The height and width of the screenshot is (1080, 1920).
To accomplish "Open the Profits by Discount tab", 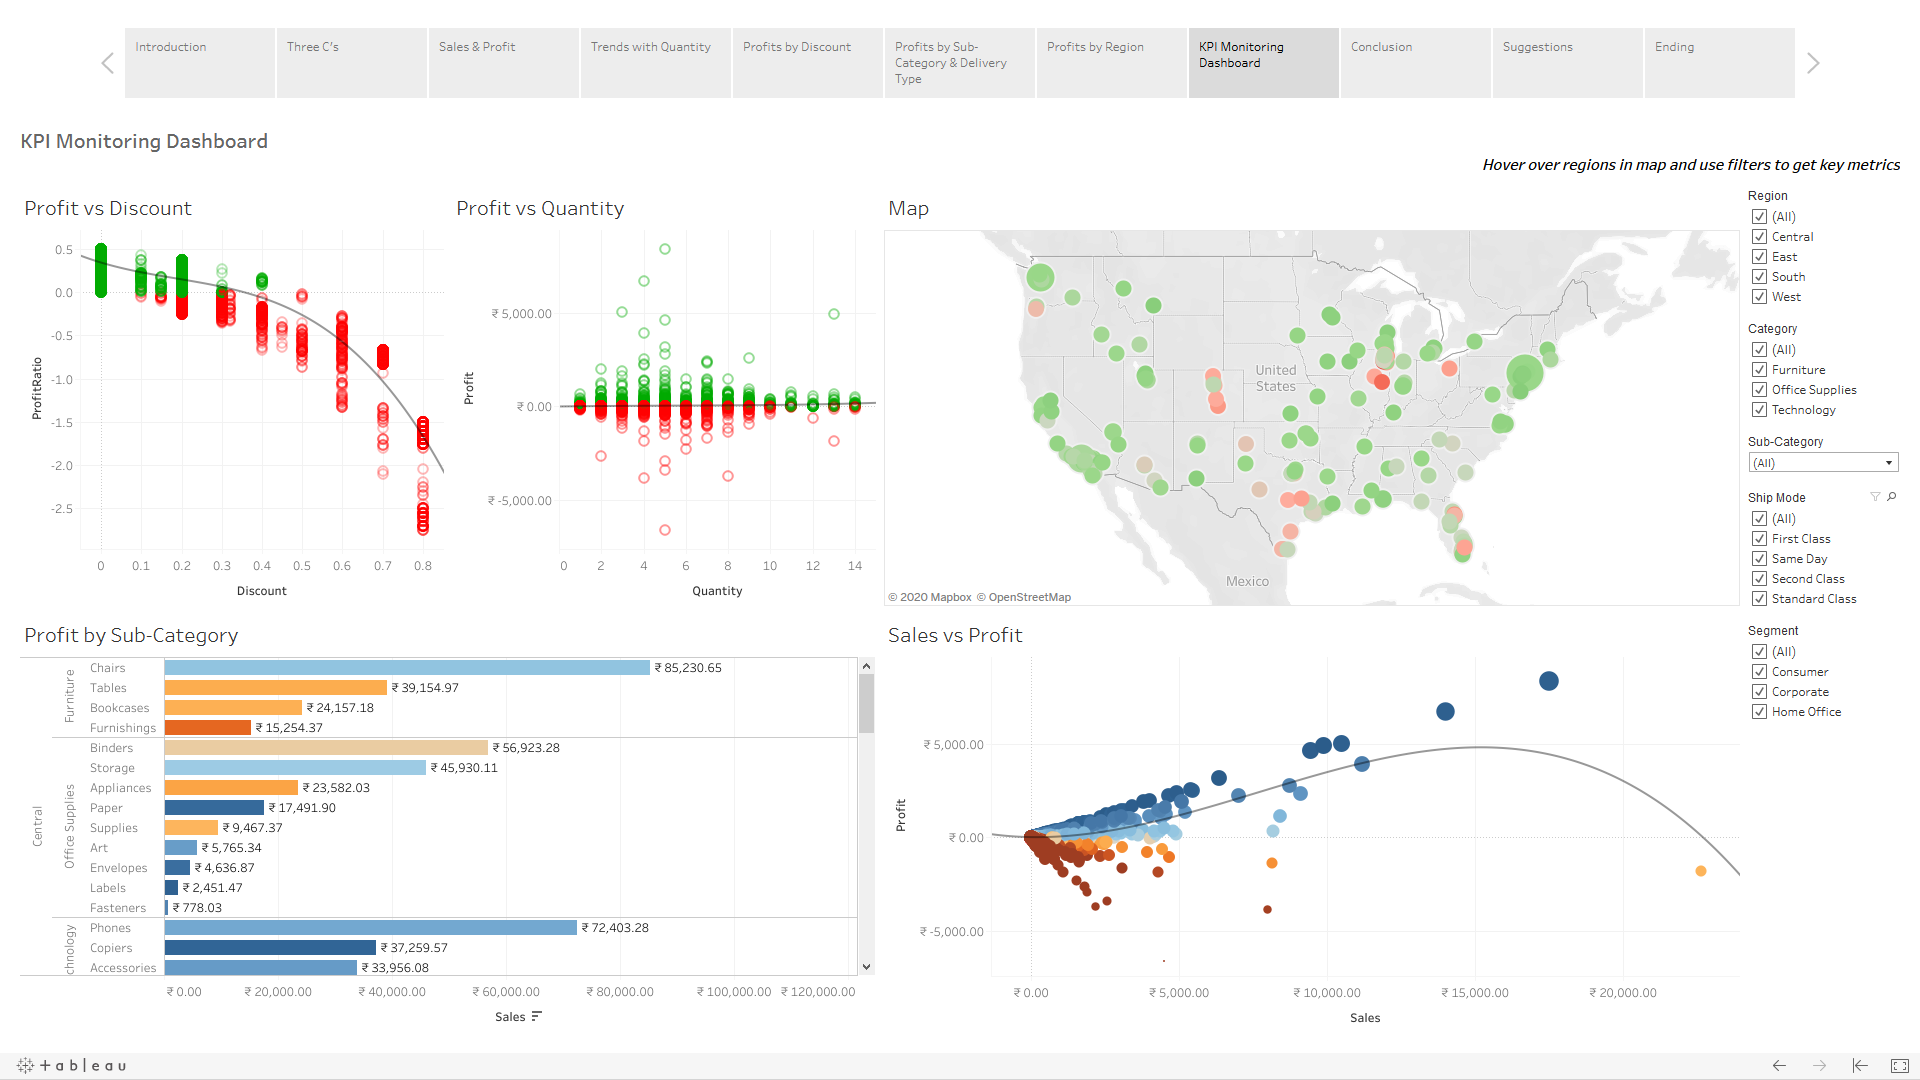I will (806, 62).
